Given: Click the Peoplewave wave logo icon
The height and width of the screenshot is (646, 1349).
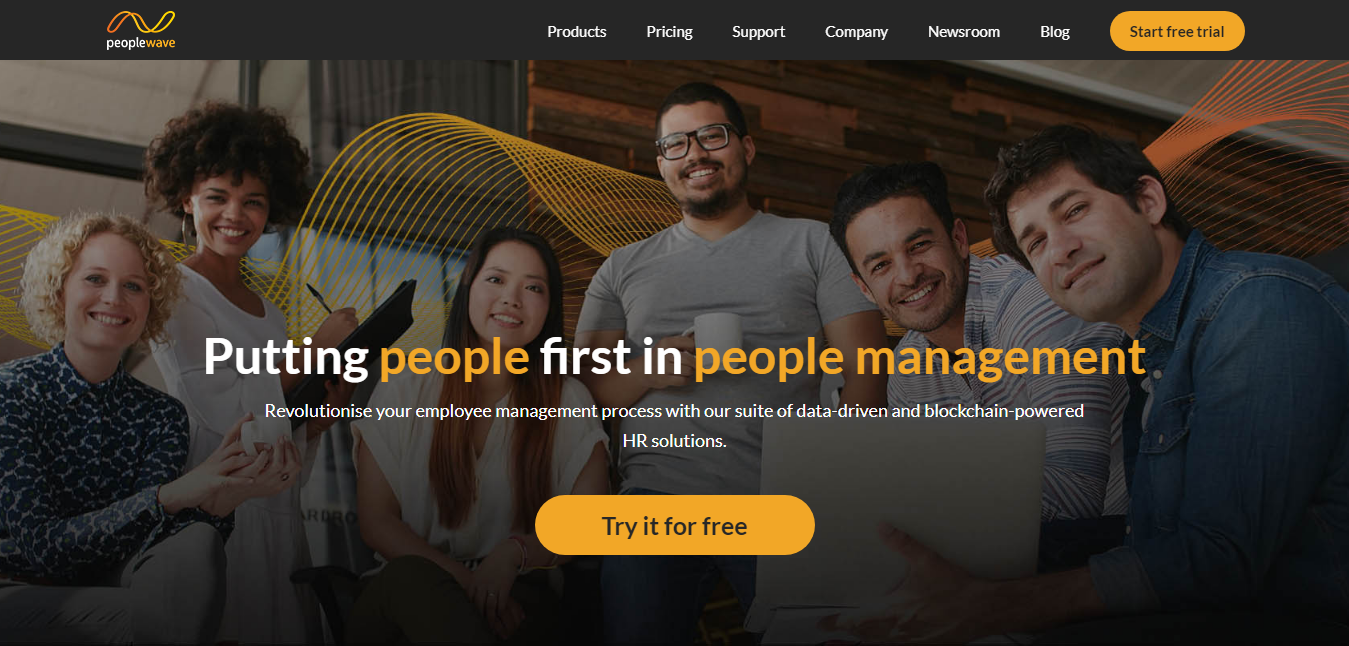Looking at the screenshot, I should (x=141, y=22).
